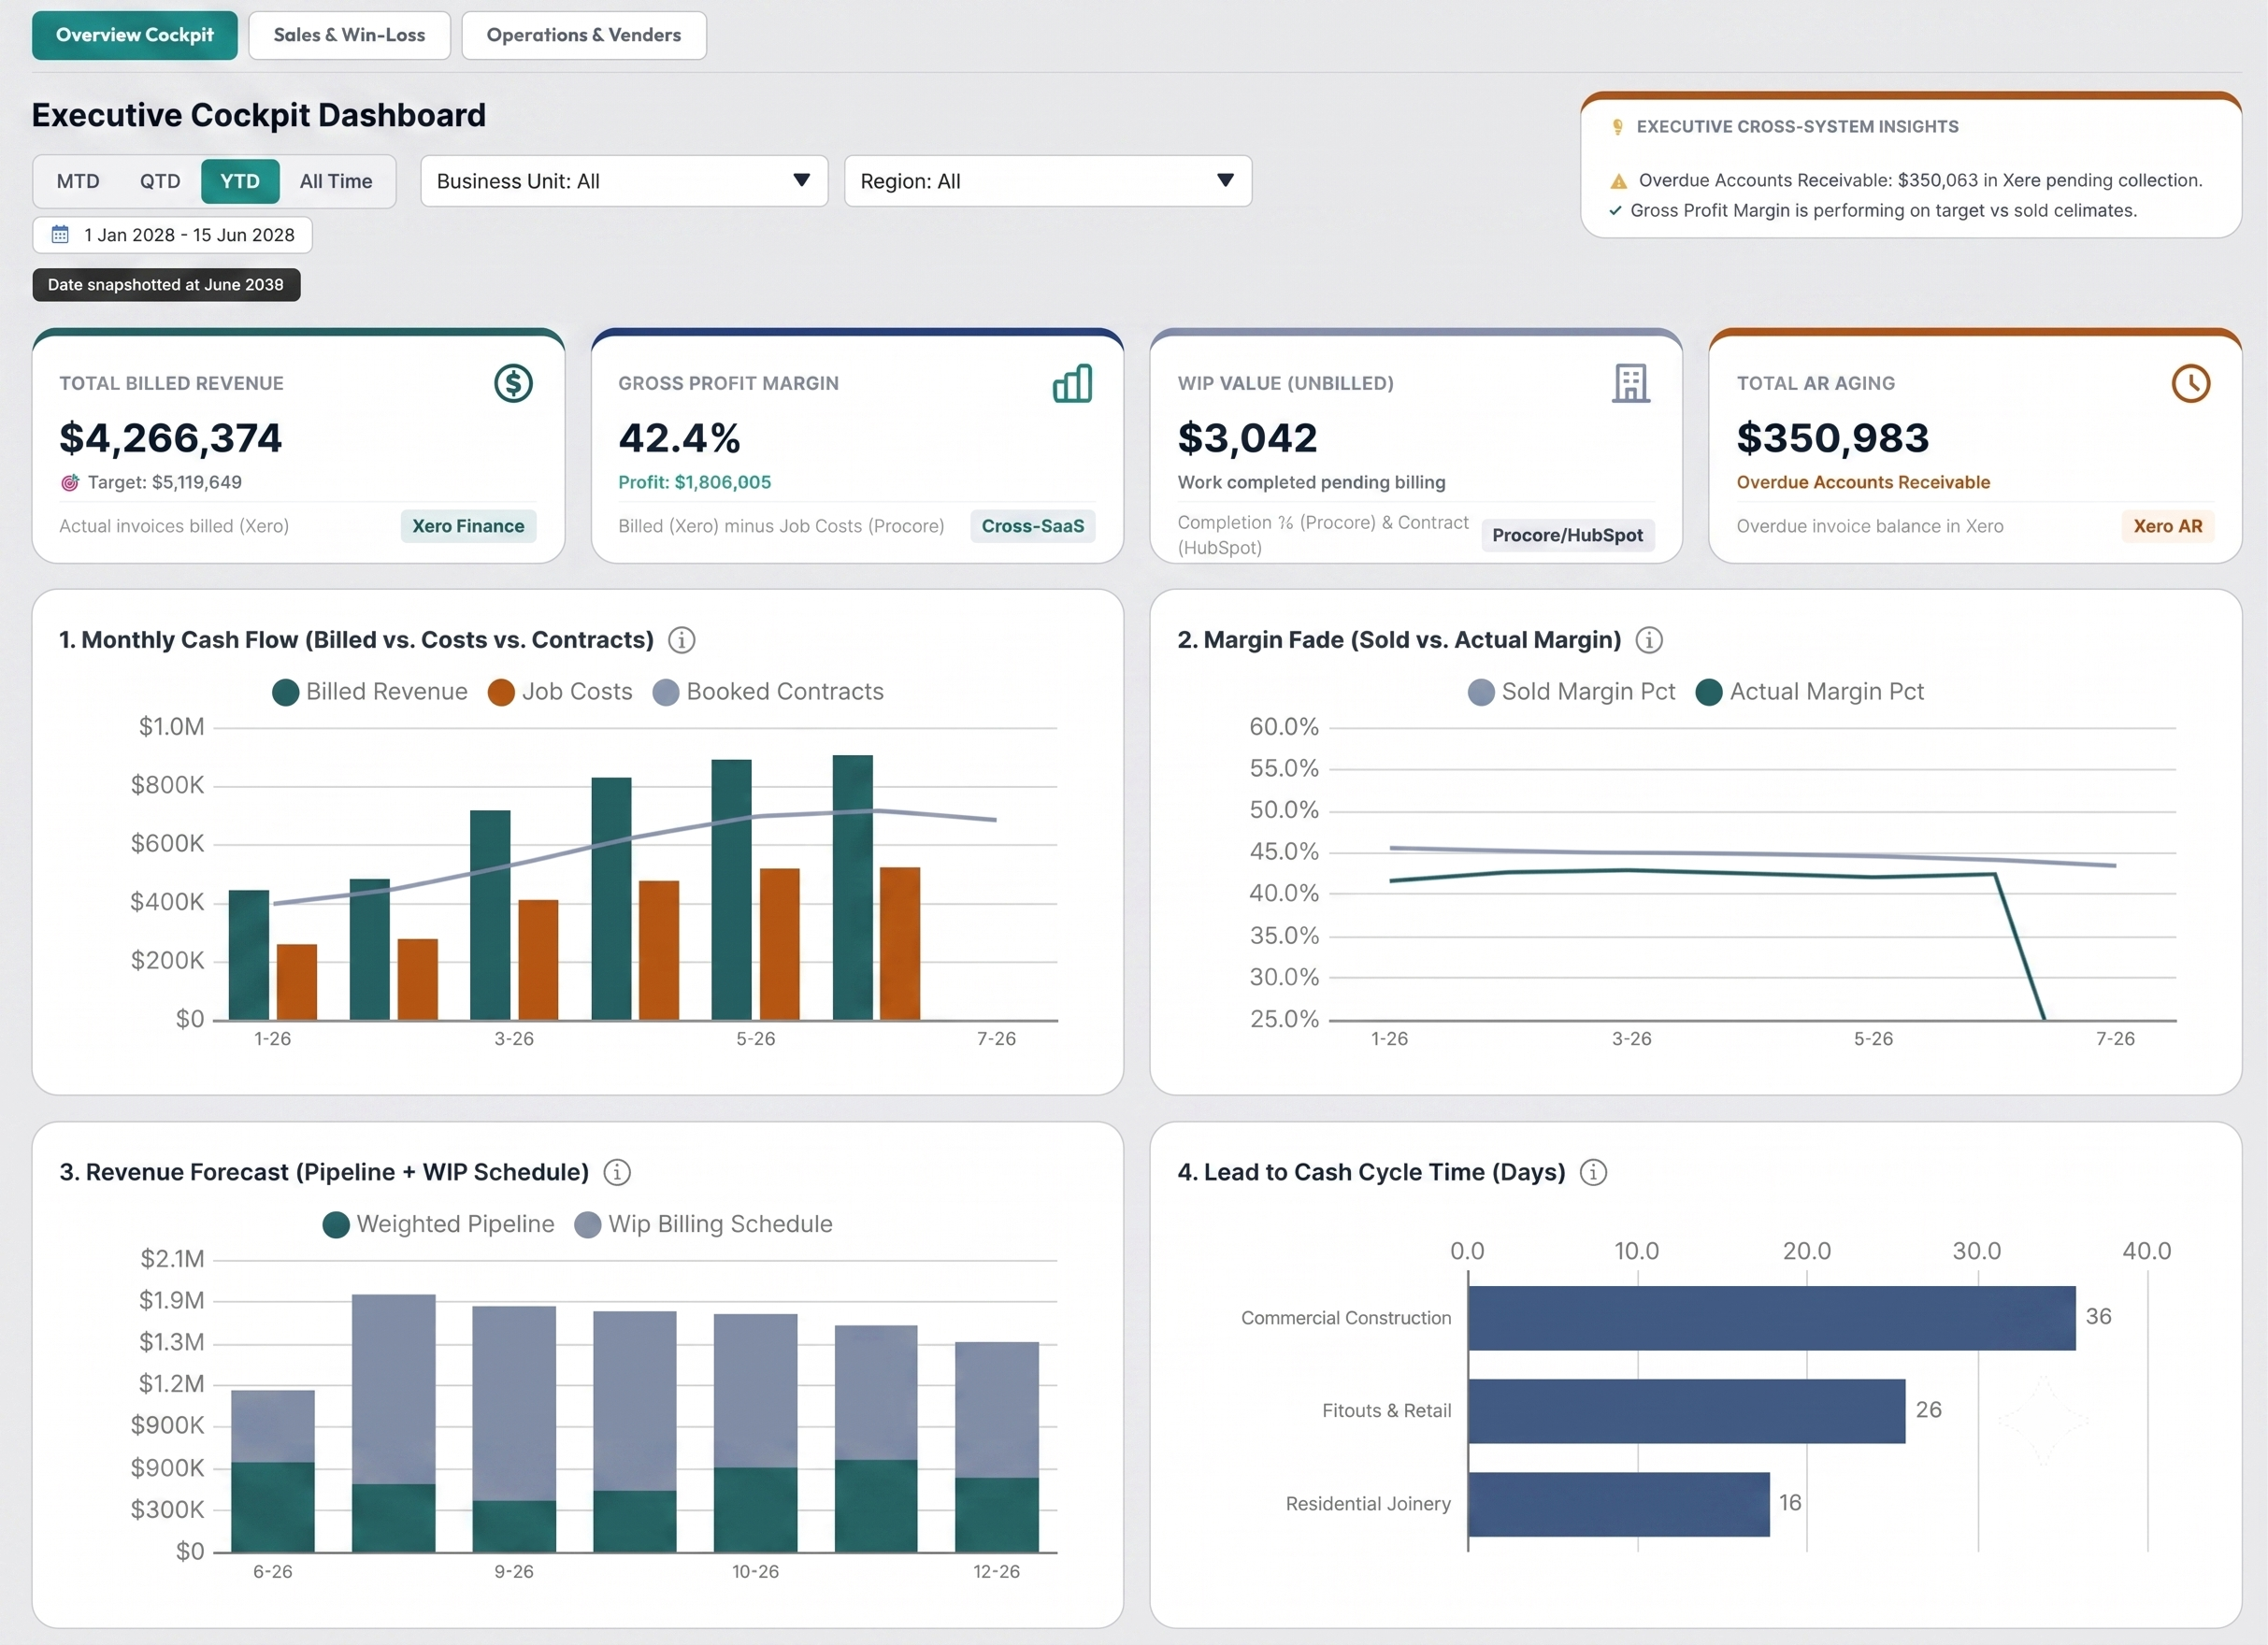Click the Date snapshotted at June 2038 label

(166, 285)
